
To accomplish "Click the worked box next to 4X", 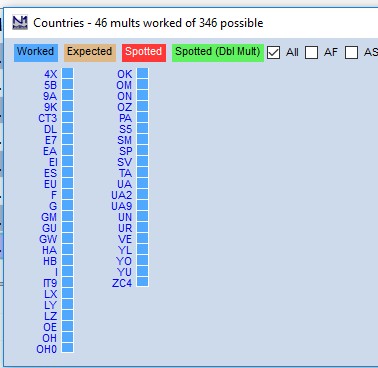I will coord(67,73).
